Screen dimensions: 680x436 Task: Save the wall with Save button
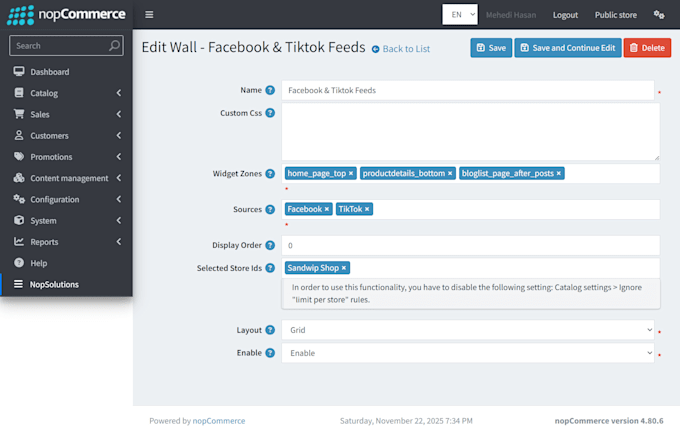click(x=491, y=48)
